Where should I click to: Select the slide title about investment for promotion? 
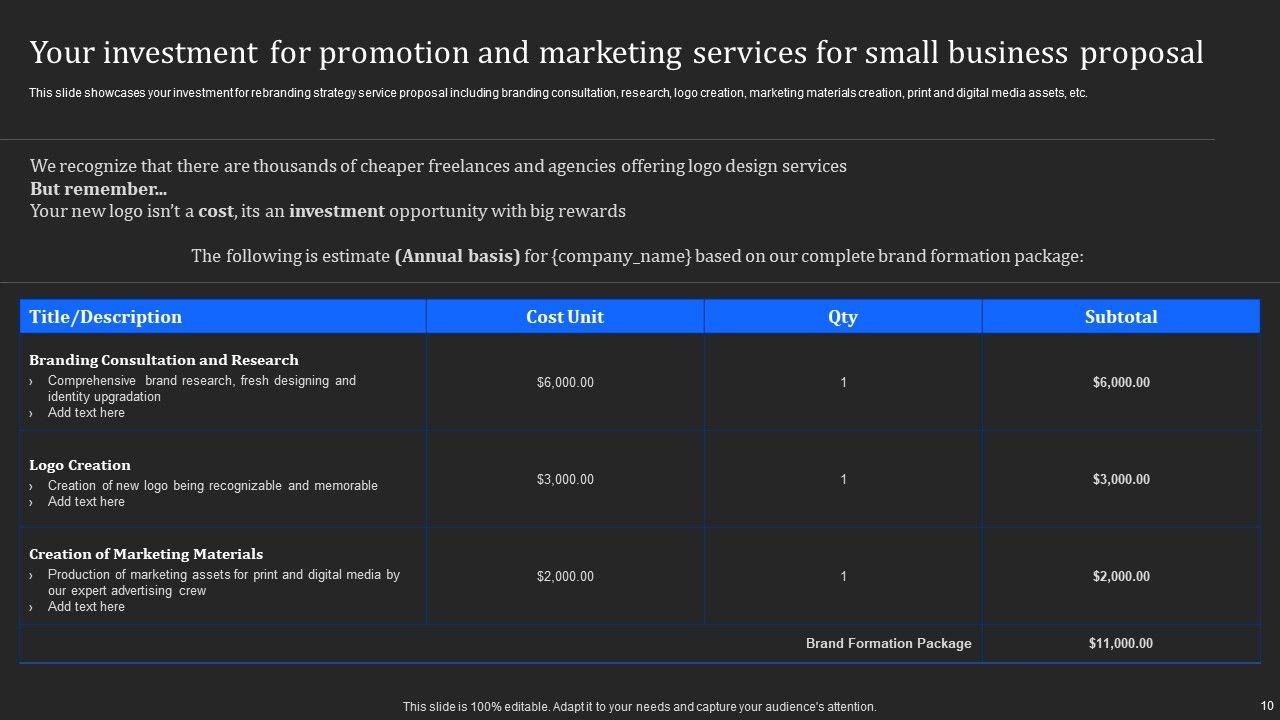tap(616, 53)
